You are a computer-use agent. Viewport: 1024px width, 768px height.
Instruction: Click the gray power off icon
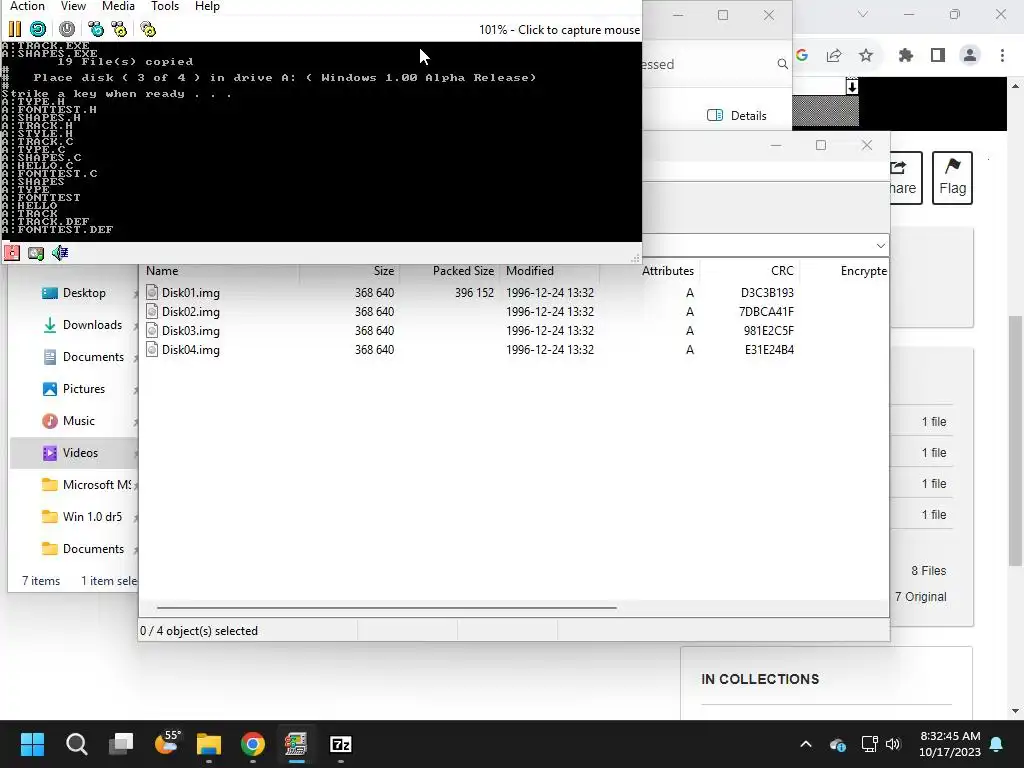click(67, 29)
